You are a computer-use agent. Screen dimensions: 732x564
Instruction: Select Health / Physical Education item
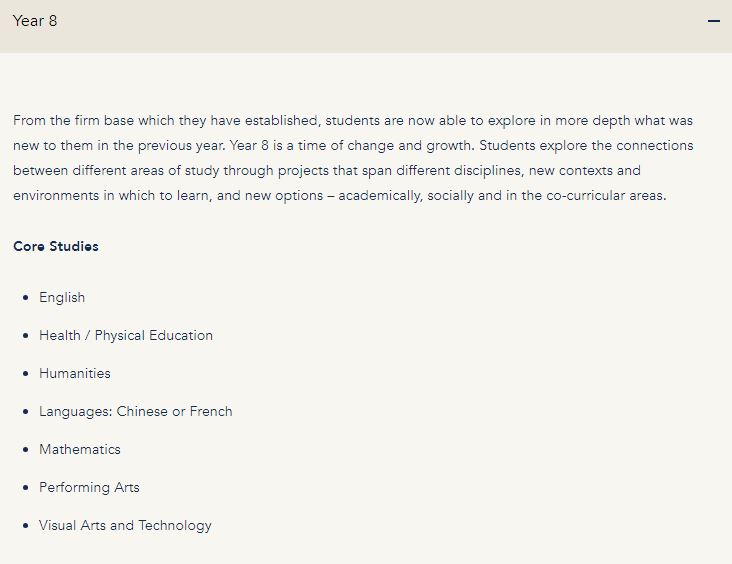[x=126, y=335]
